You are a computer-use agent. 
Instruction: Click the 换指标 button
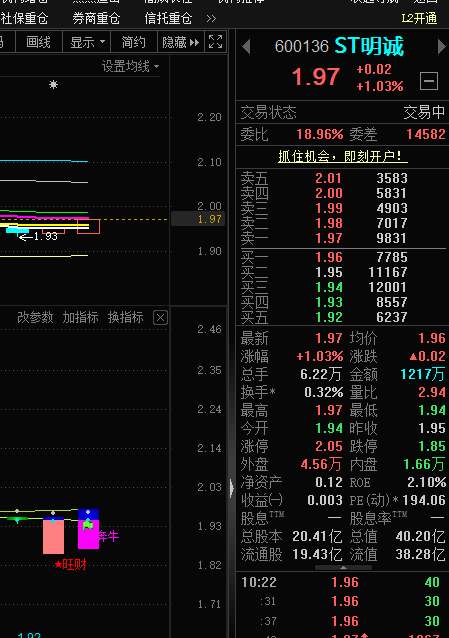tap(125, 317)
